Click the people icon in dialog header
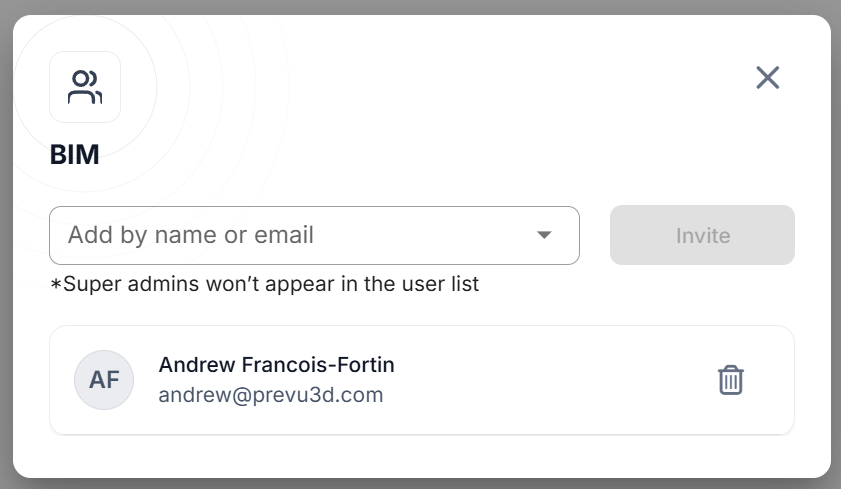 click(x=85, y=87)
